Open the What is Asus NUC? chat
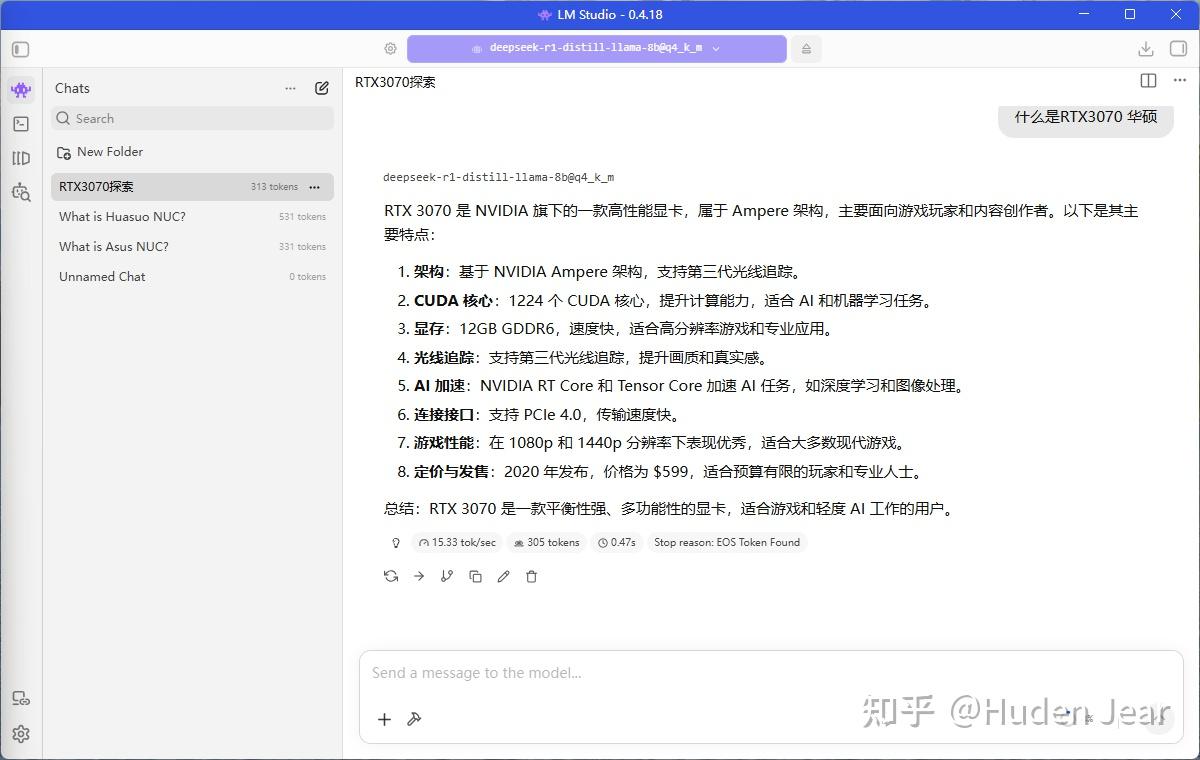The image size is (1200, 760). [x=192, y=247]
